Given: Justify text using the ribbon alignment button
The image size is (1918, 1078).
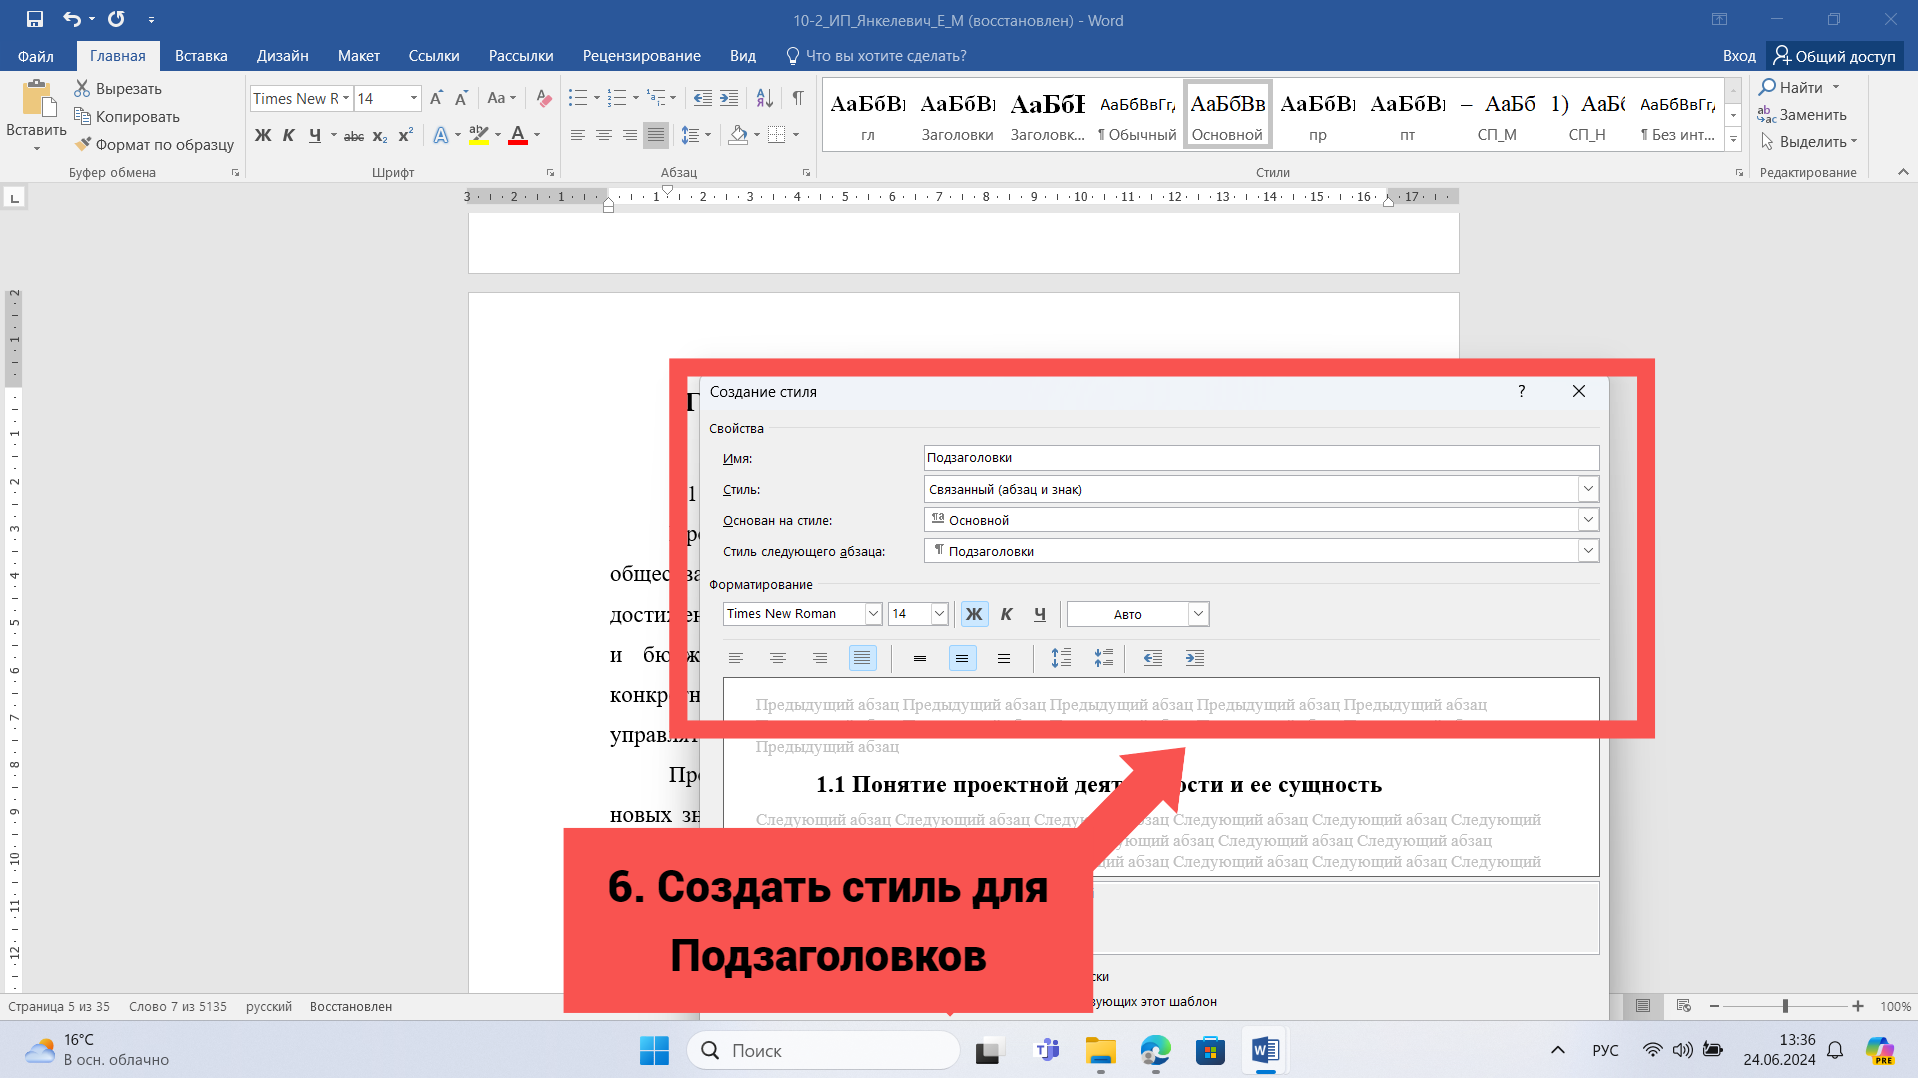Looking at the screenshot, I should [656, 135].
